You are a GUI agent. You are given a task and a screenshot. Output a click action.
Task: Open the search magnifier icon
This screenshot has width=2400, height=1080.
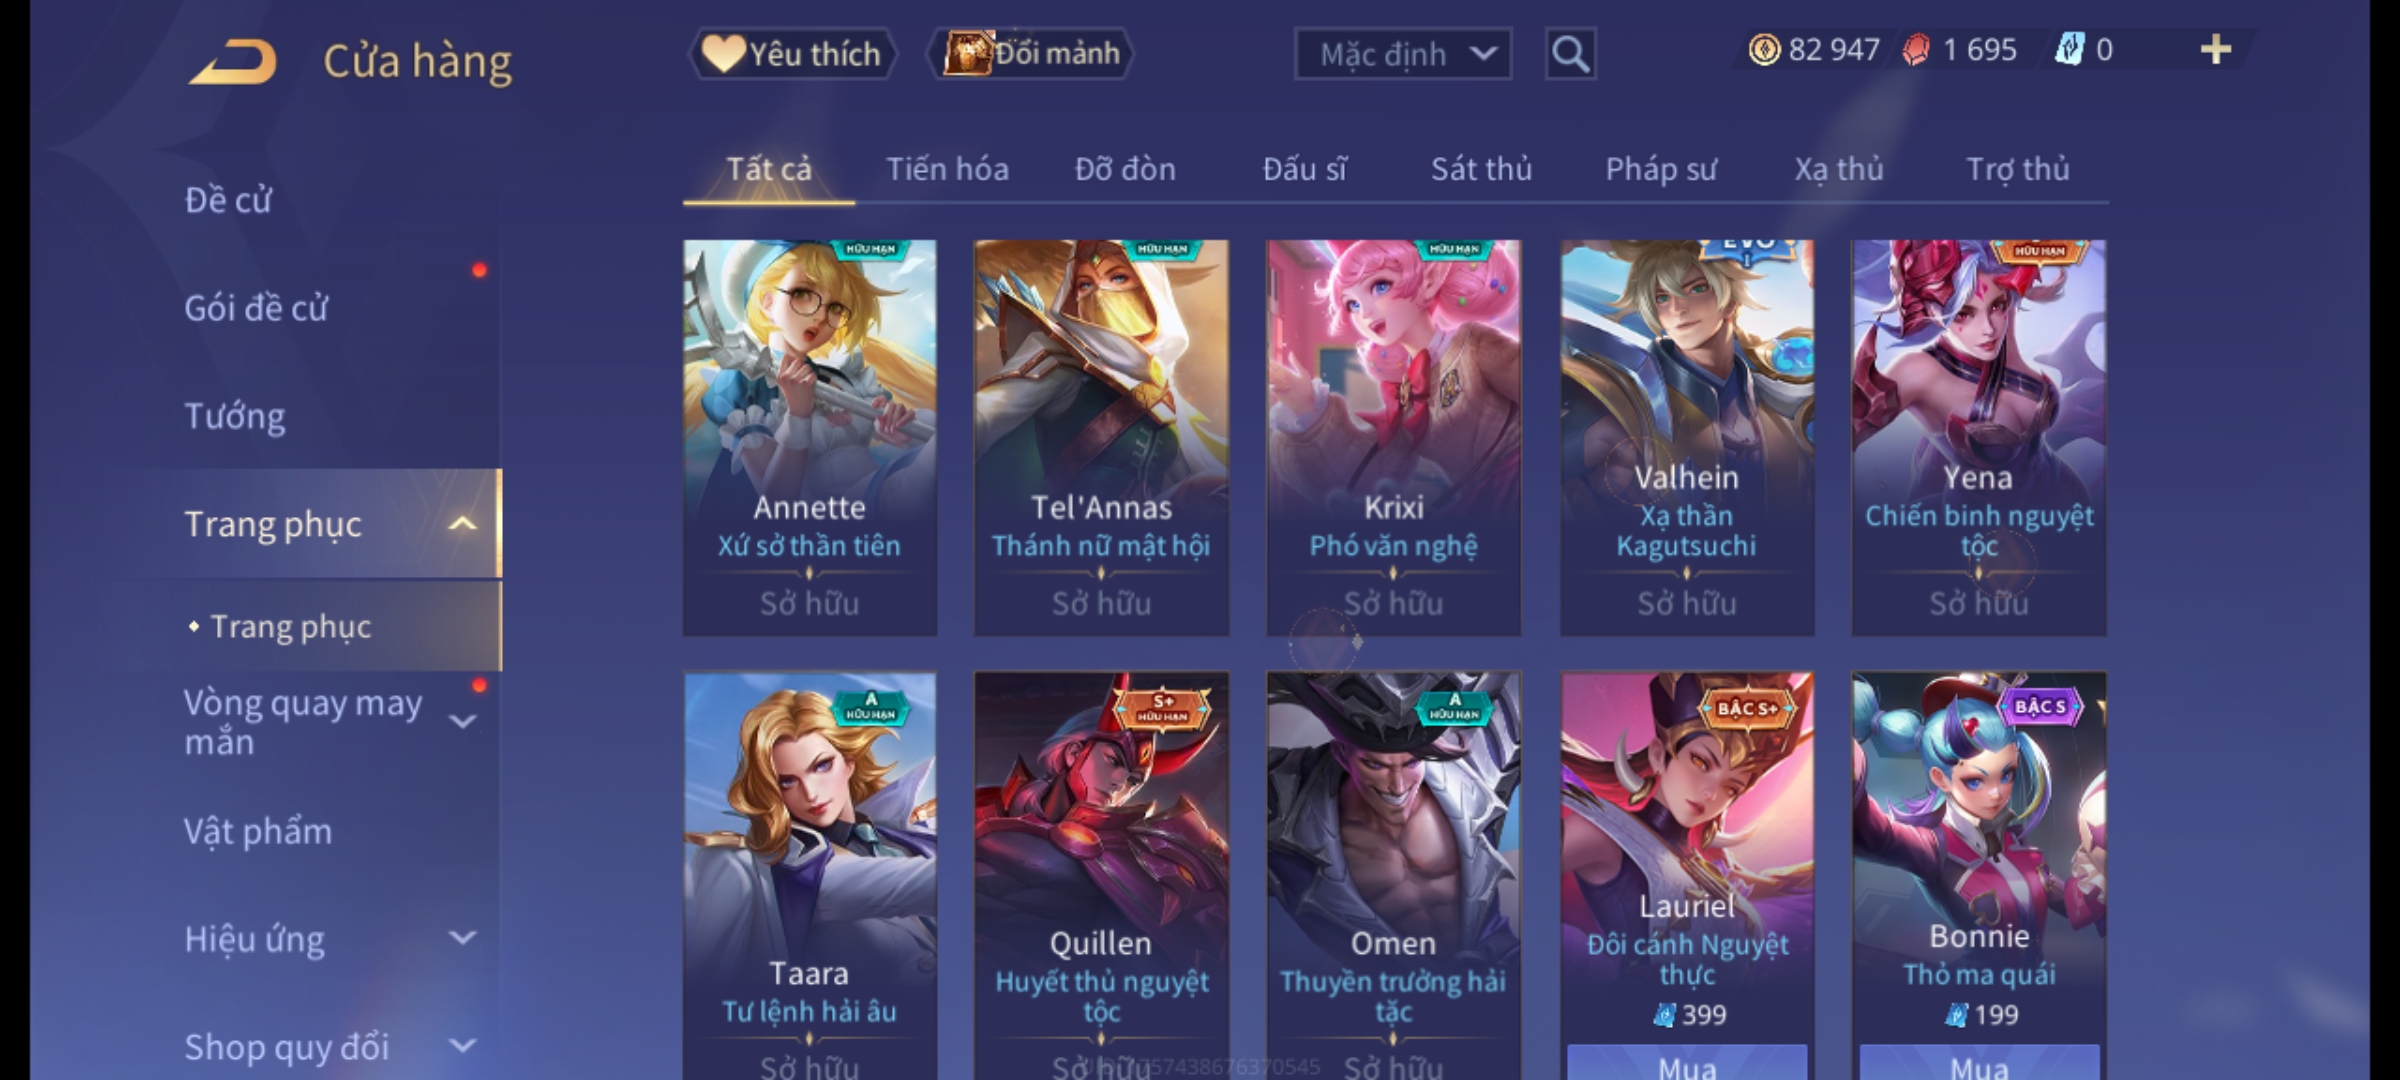1570,54
